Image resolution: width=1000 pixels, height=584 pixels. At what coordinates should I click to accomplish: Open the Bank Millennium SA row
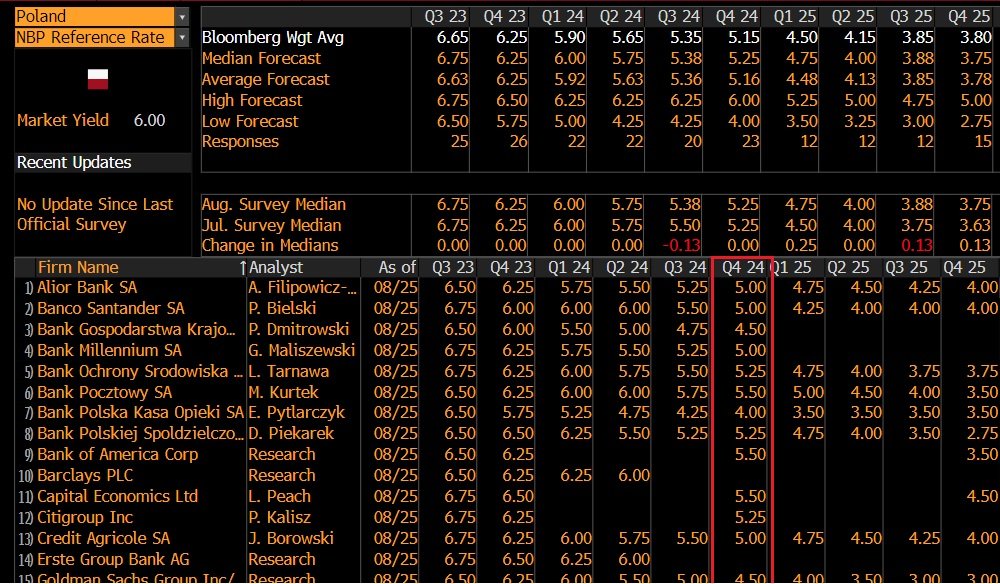coord(109,351)
